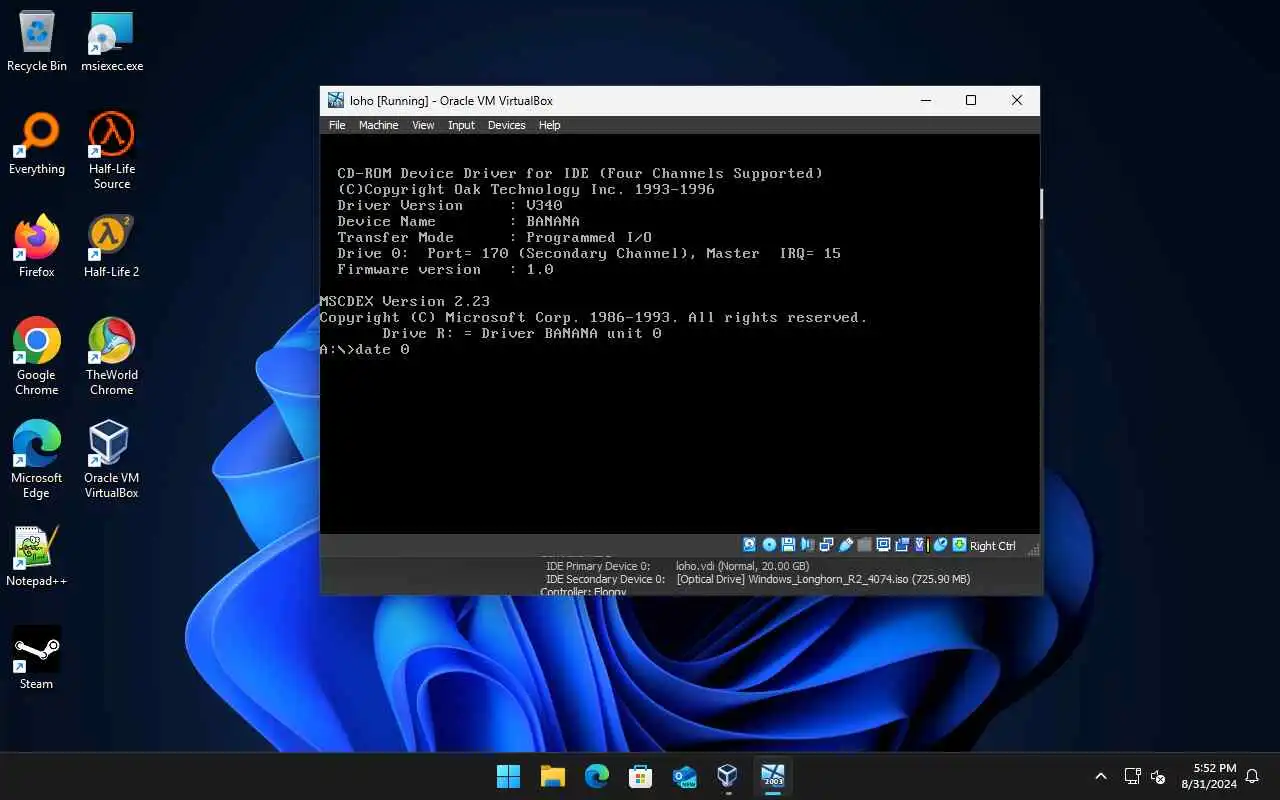
Task: Open the USB devices status icon
Action: click(x=845, y=545)
